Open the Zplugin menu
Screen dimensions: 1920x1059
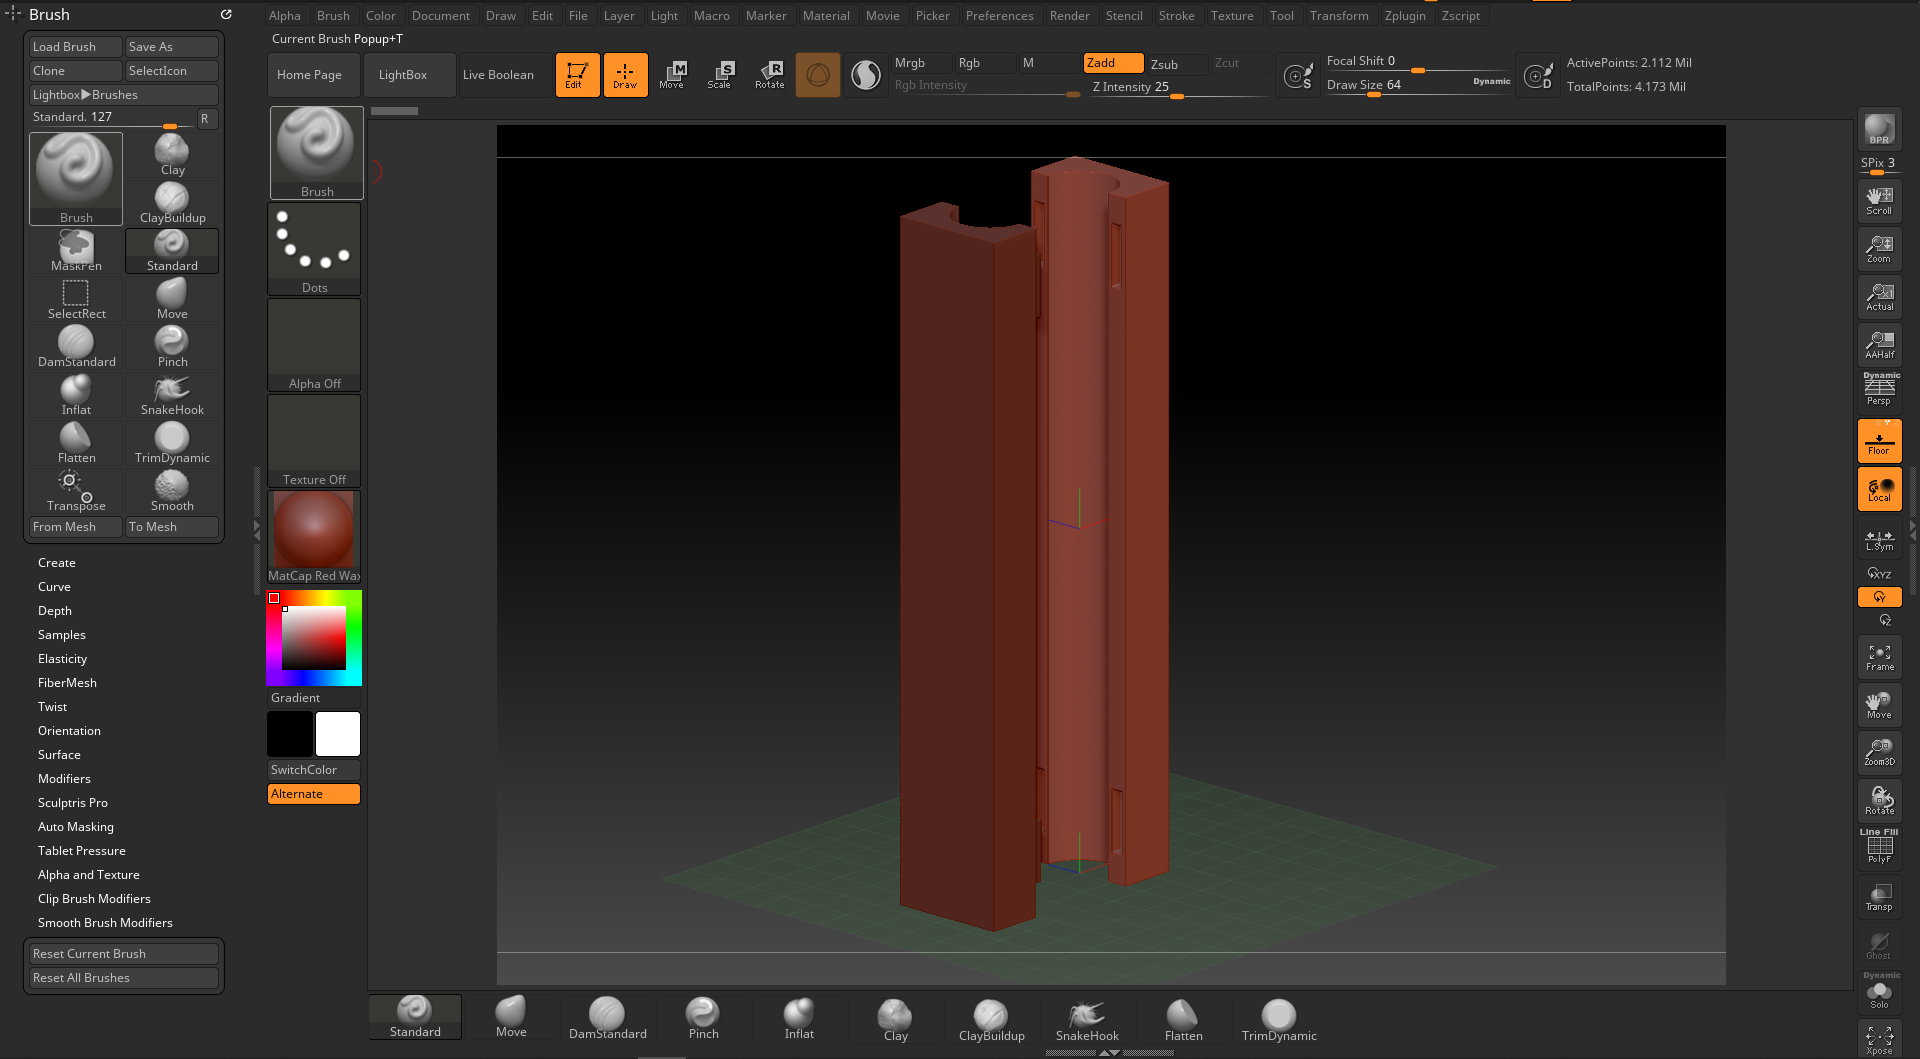click(x=1405, y=16)
